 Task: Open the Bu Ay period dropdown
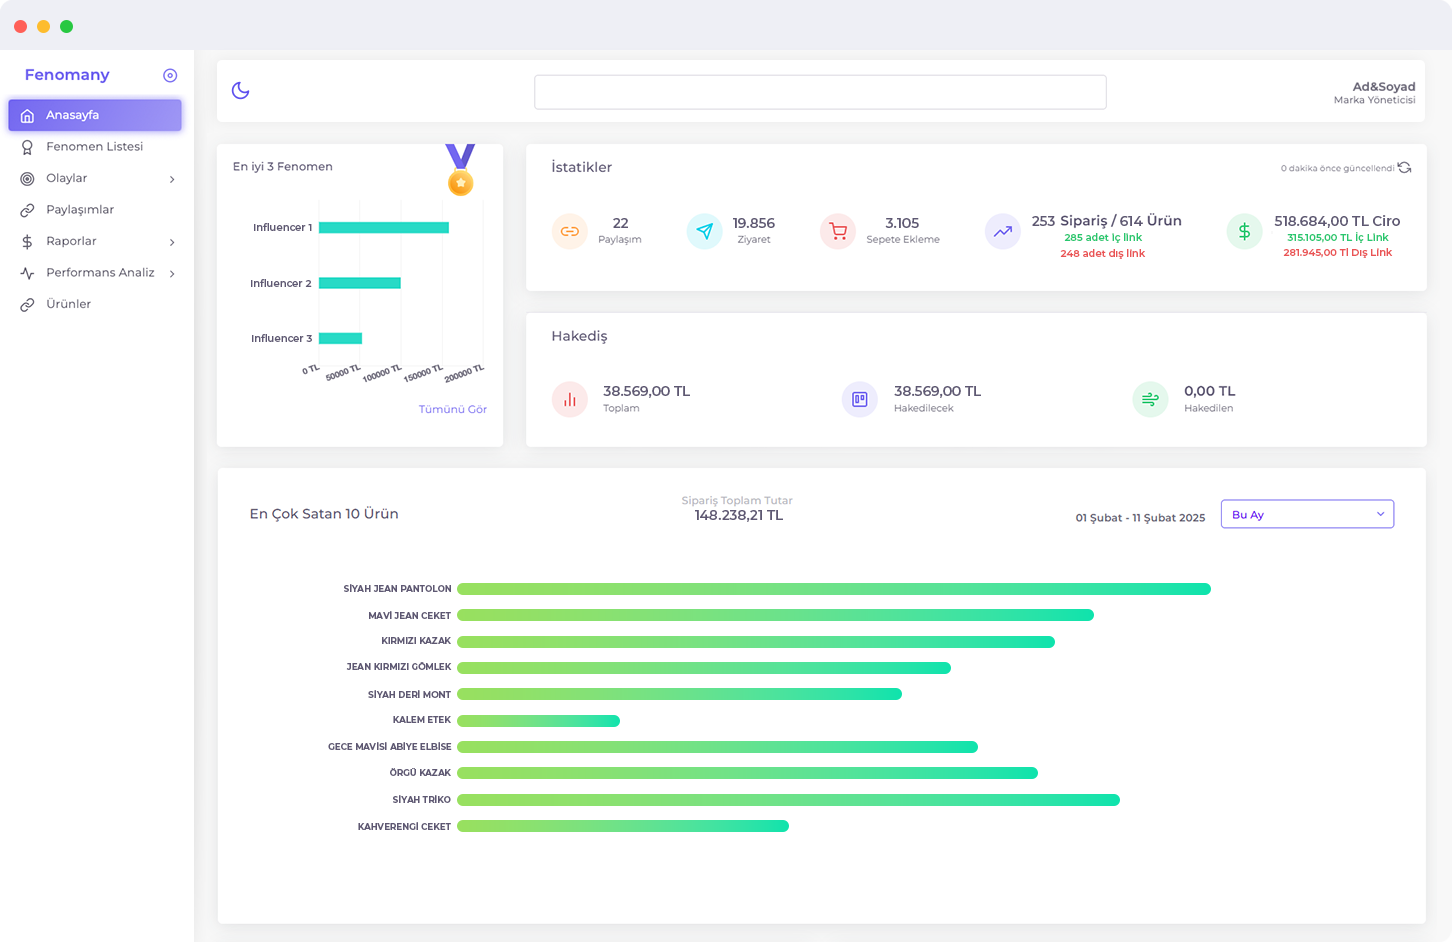tap(1307, 515)
